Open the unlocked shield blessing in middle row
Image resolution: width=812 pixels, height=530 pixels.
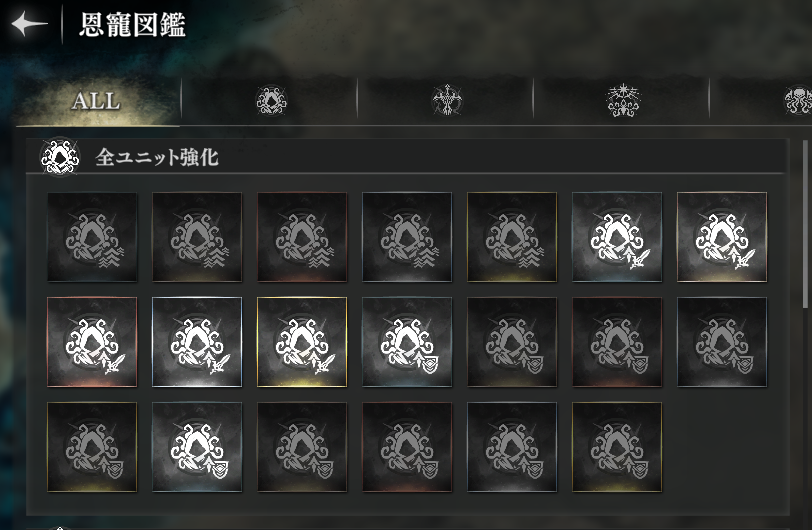tap(407, 342)
